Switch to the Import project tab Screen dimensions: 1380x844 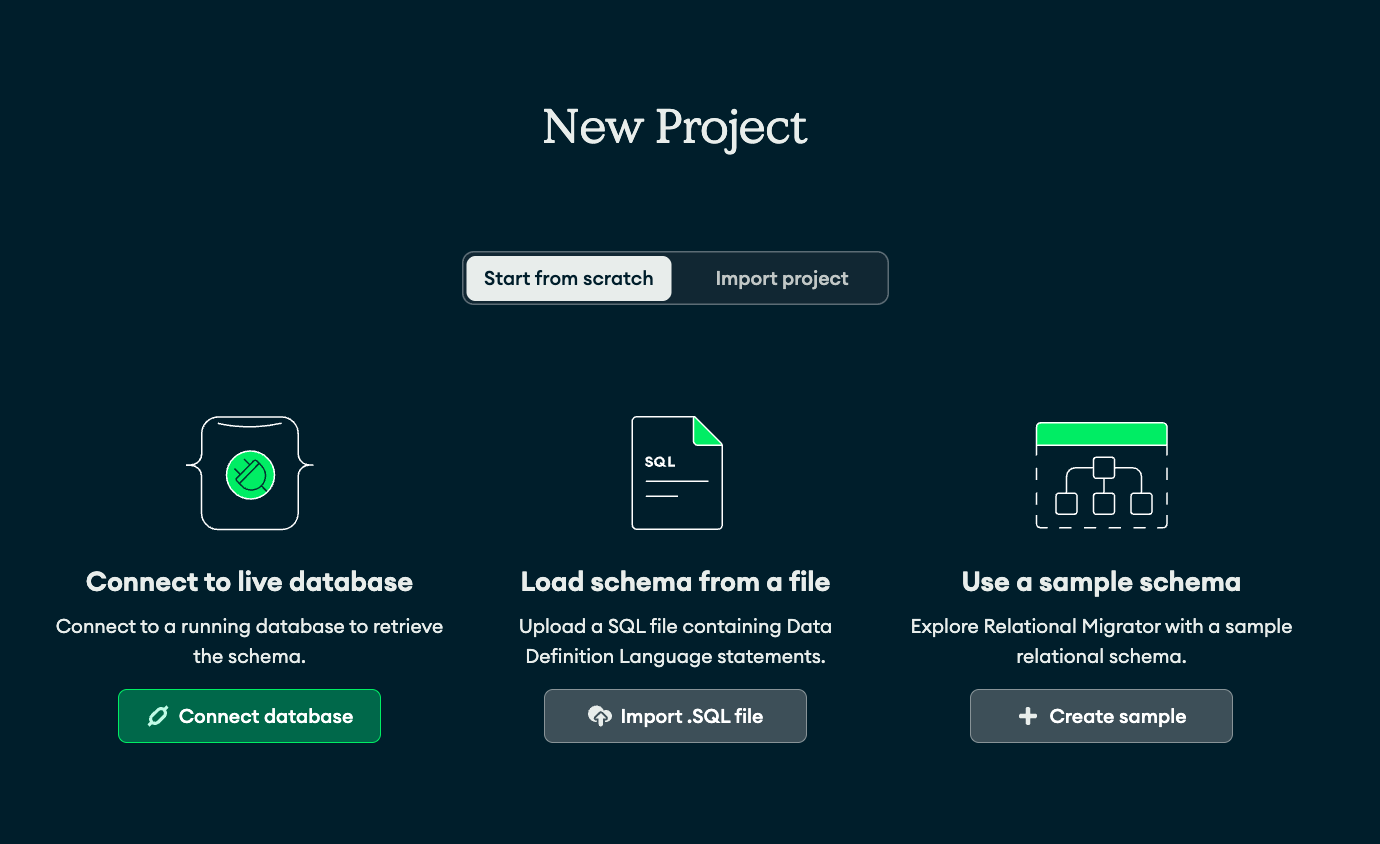coord(781,278)
